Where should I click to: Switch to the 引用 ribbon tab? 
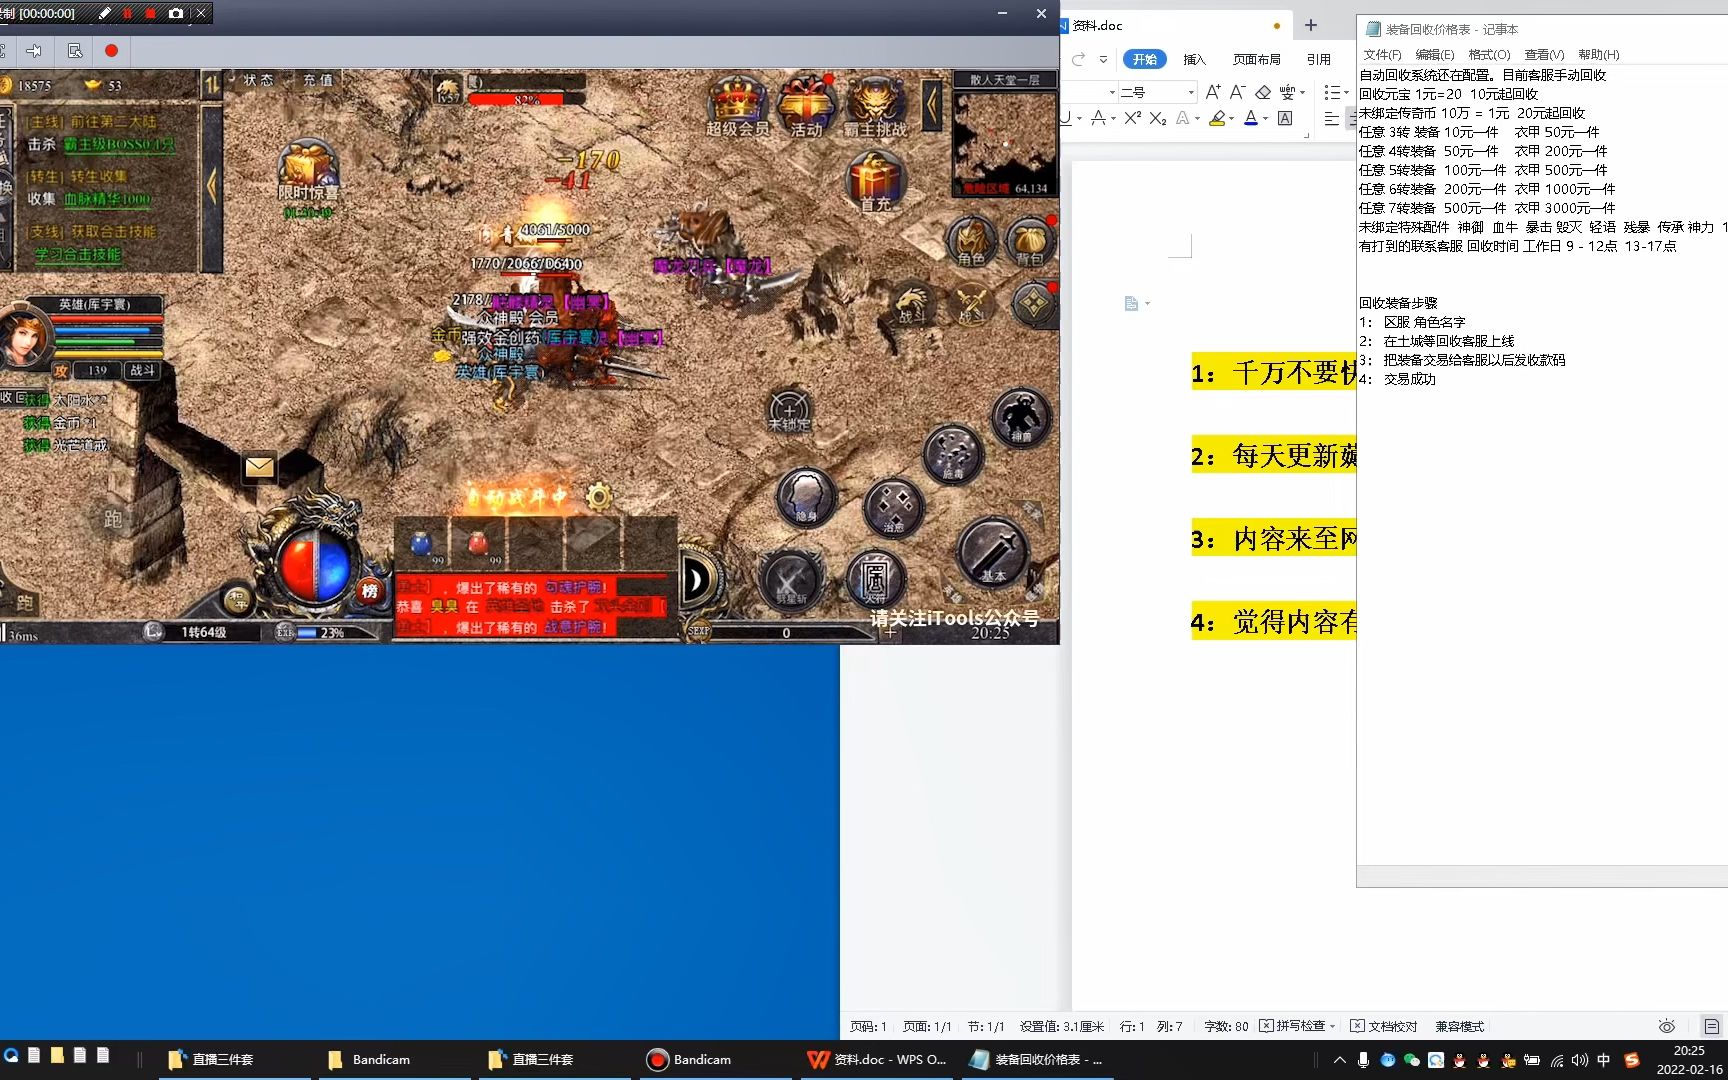[1318, 59]
